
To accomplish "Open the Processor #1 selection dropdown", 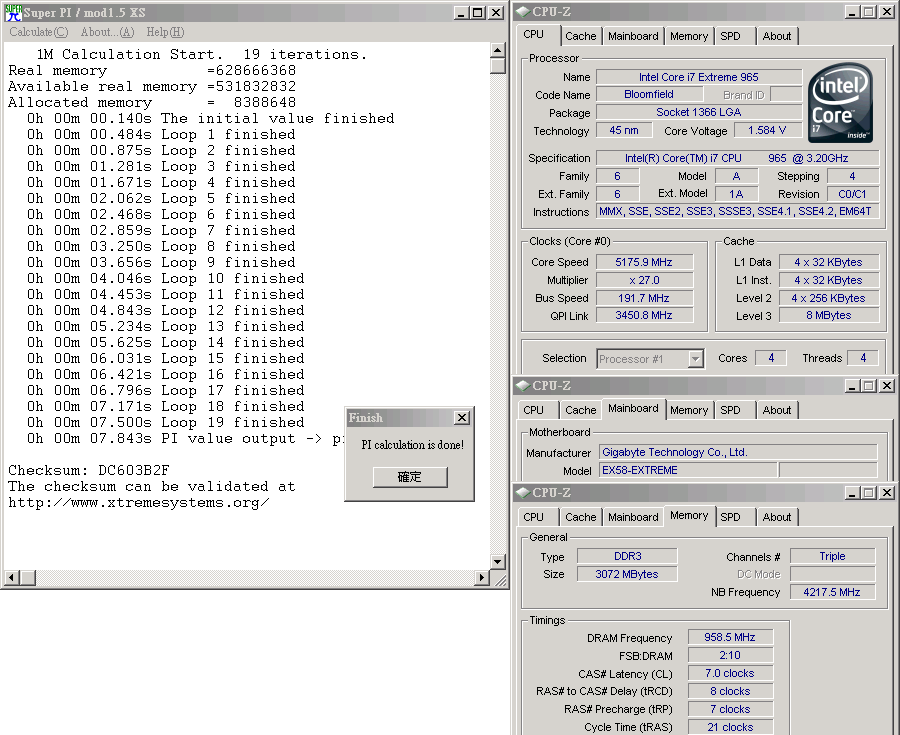I will tap(696, 359).
